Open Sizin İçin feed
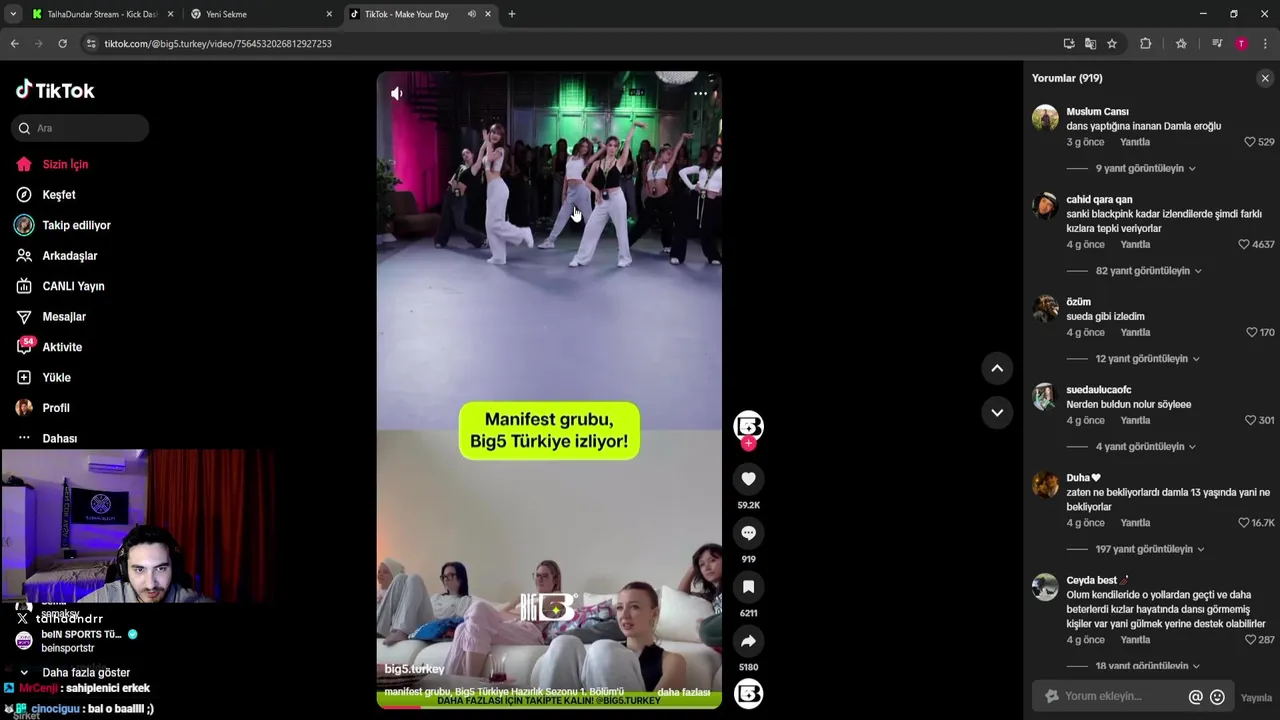This screenshot has width=1280, height=720. coord(65,164)
